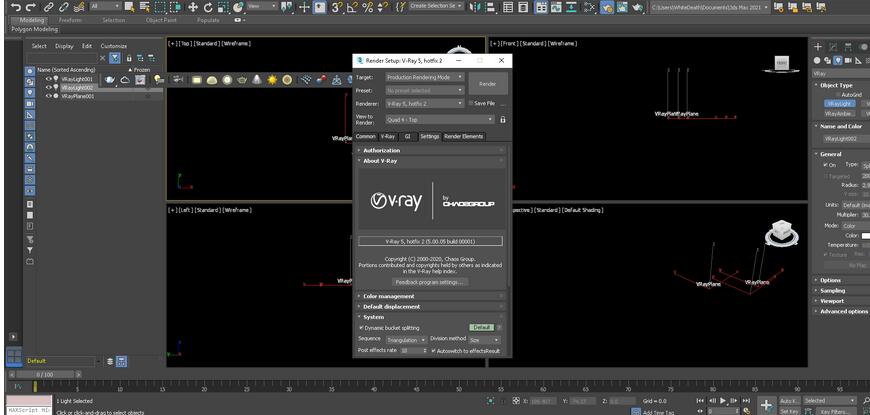Click the Angle Snap toggle icon
The image size is (870, 415).
[x=352, y=7]
